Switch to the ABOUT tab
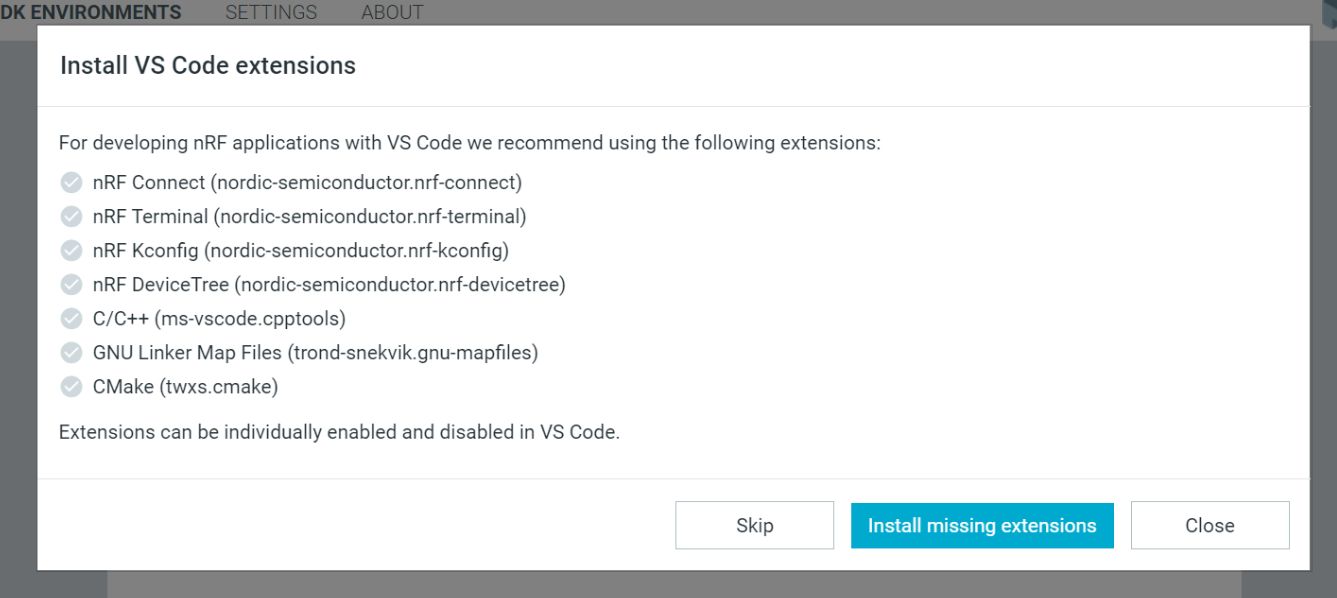Screen dimensions: 1337x598 click(392, 13)
